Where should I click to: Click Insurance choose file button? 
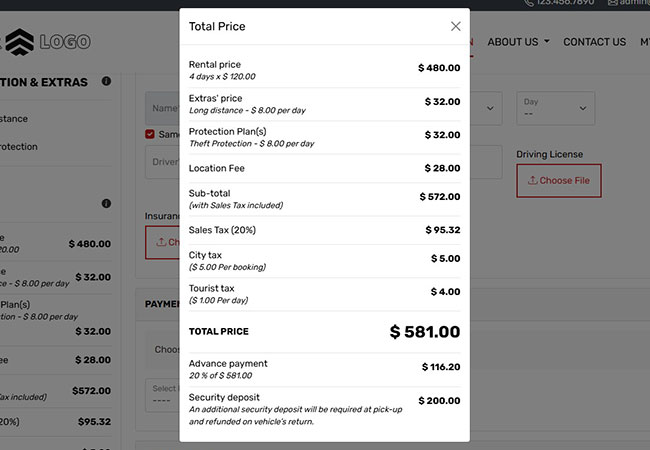(x=162, y=242)
